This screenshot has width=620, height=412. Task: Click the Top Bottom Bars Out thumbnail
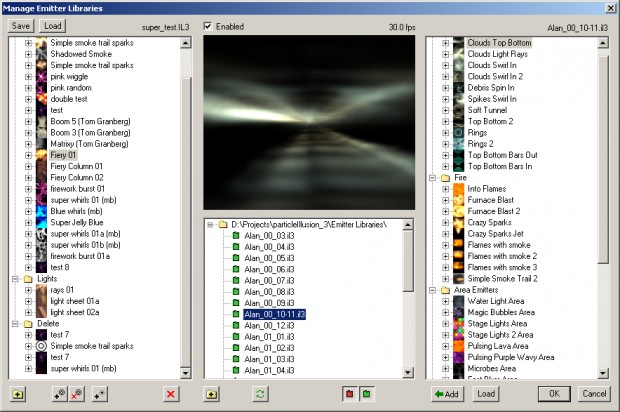459,155
